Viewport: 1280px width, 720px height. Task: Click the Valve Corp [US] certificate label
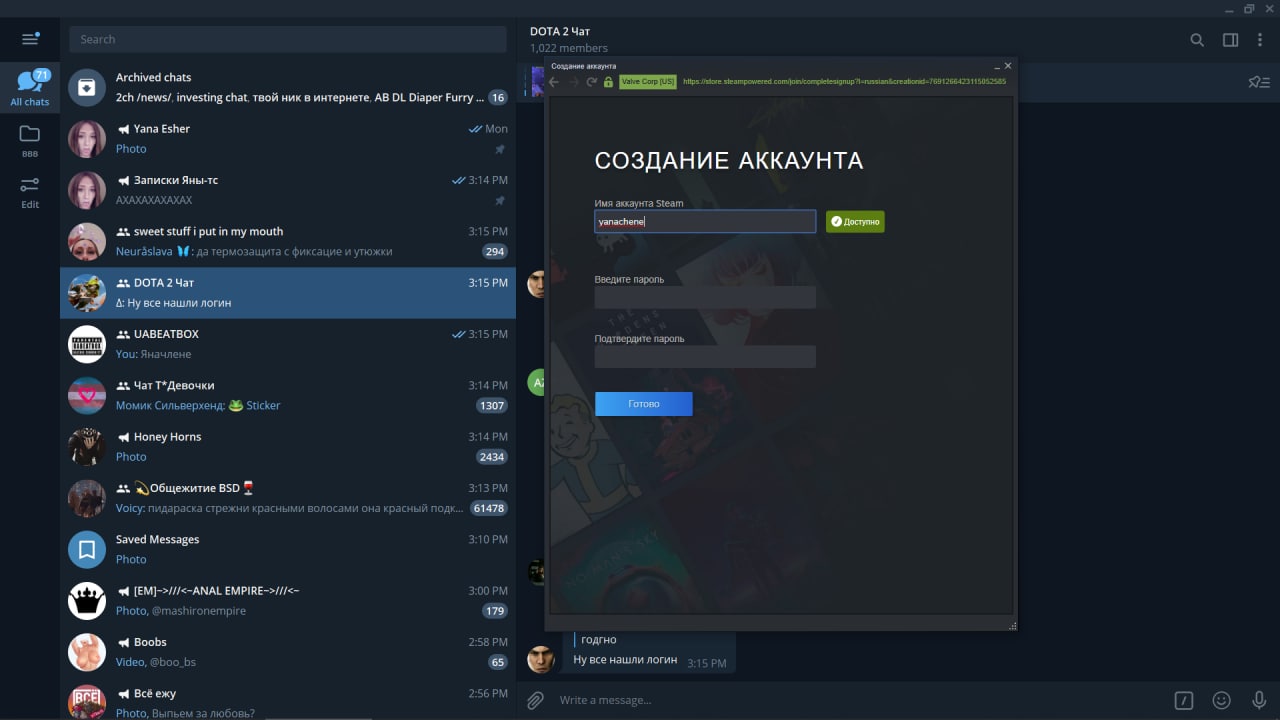pyautogui.click(x=648, y=82)
